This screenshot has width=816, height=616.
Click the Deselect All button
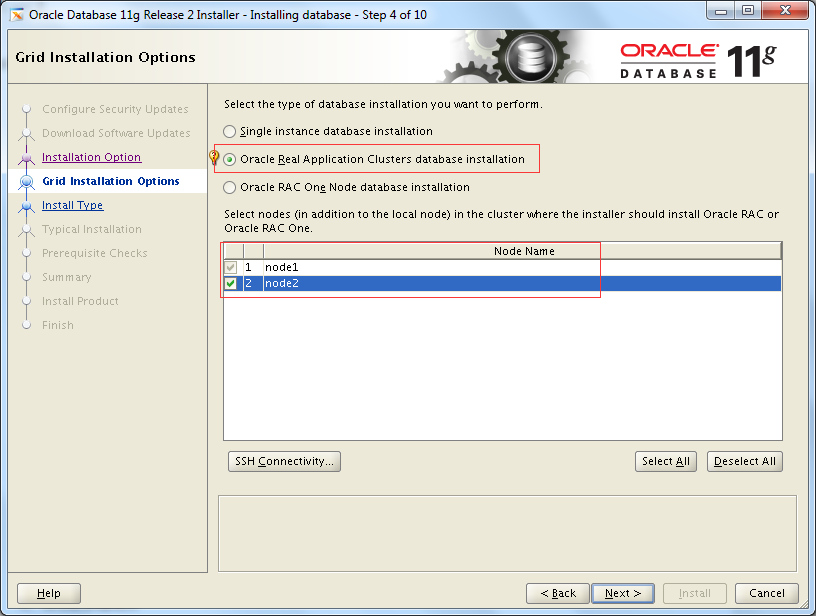tap(745, 461)
